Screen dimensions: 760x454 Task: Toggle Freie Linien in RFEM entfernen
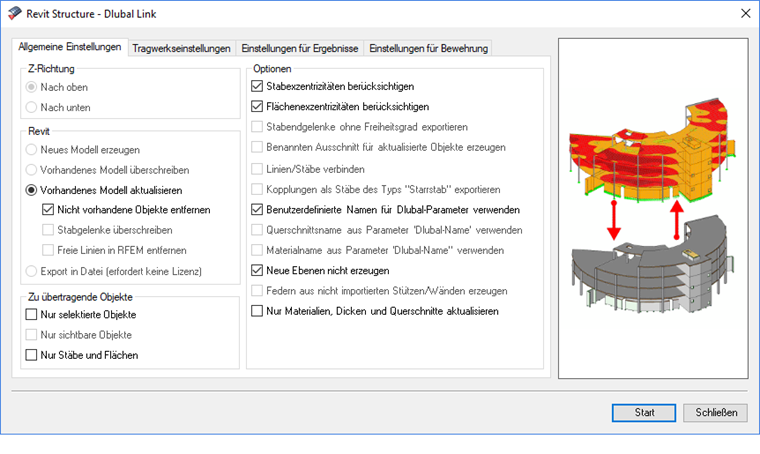pyautogui.click(x=48, y=250)
